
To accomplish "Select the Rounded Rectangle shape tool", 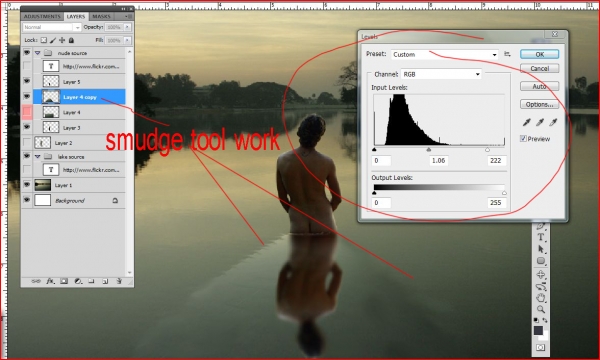I will pyautogui.click(x=541, y=261).
